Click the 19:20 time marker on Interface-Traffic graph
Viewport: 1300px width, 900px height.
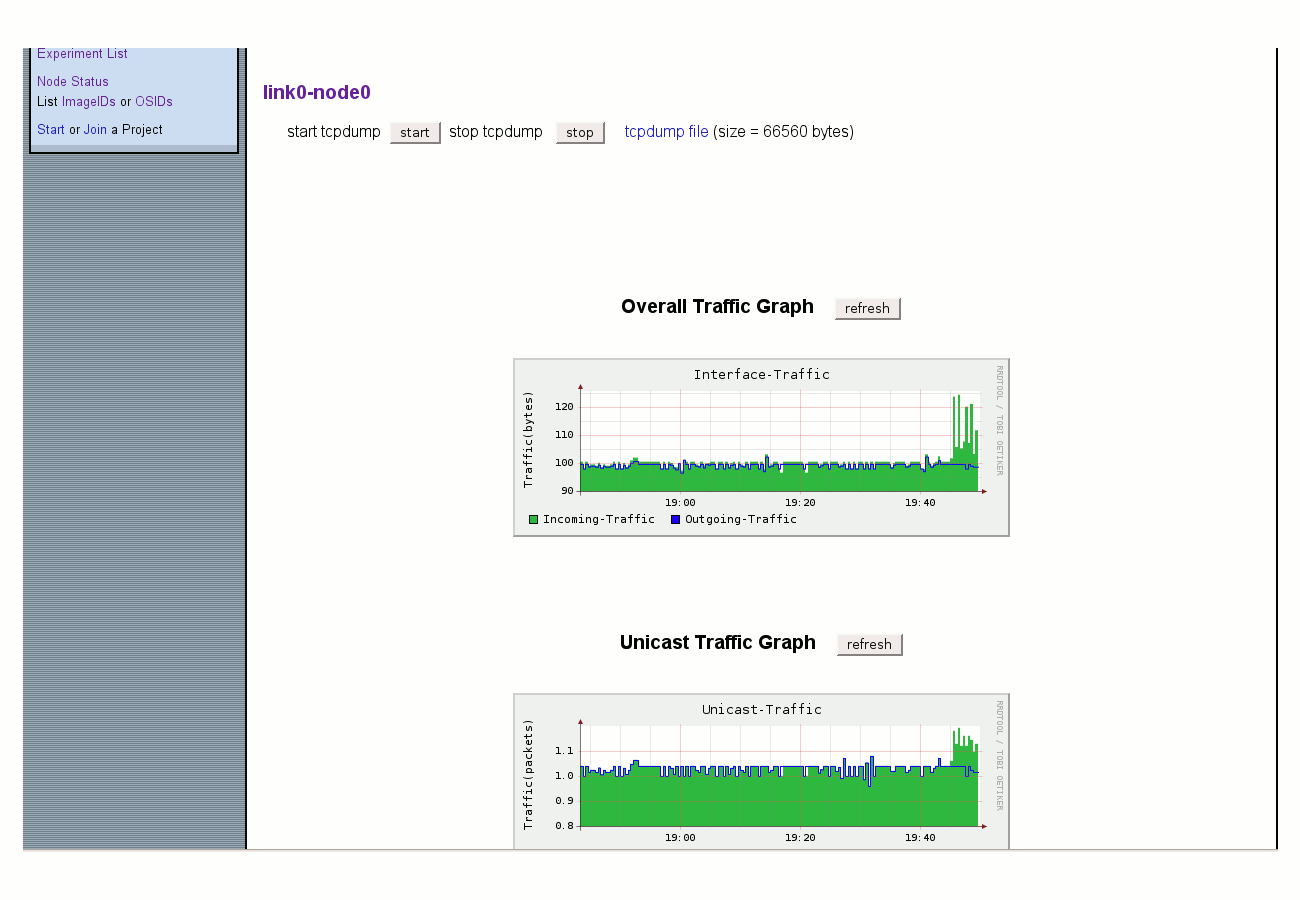[x=800, y=503]
